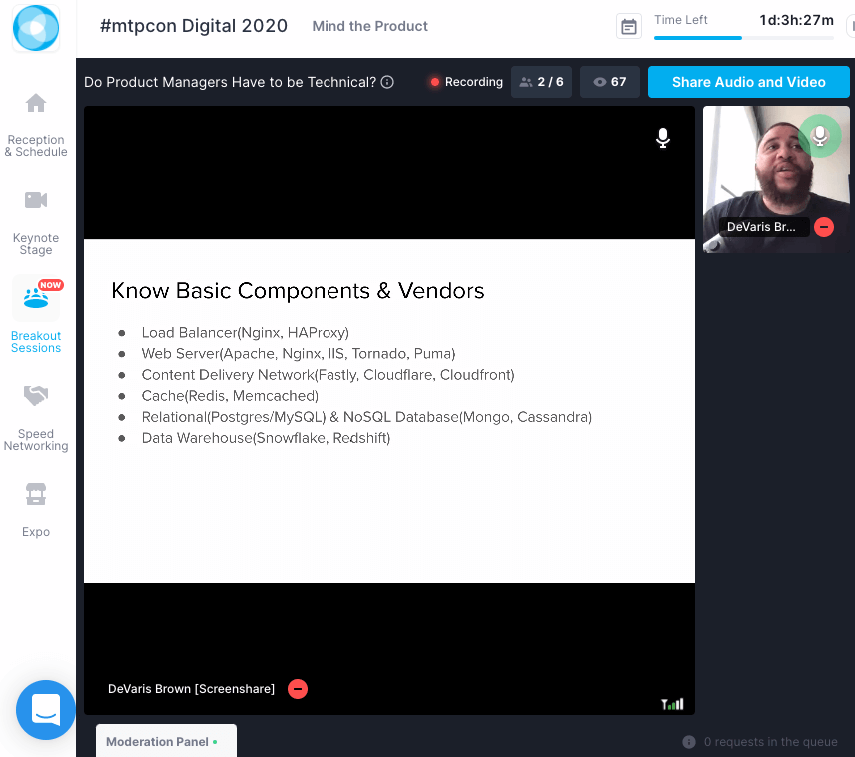Screen dimensions: 855x757
Task: Click the viewers eye count badge
Action: [x=610, y=82]
